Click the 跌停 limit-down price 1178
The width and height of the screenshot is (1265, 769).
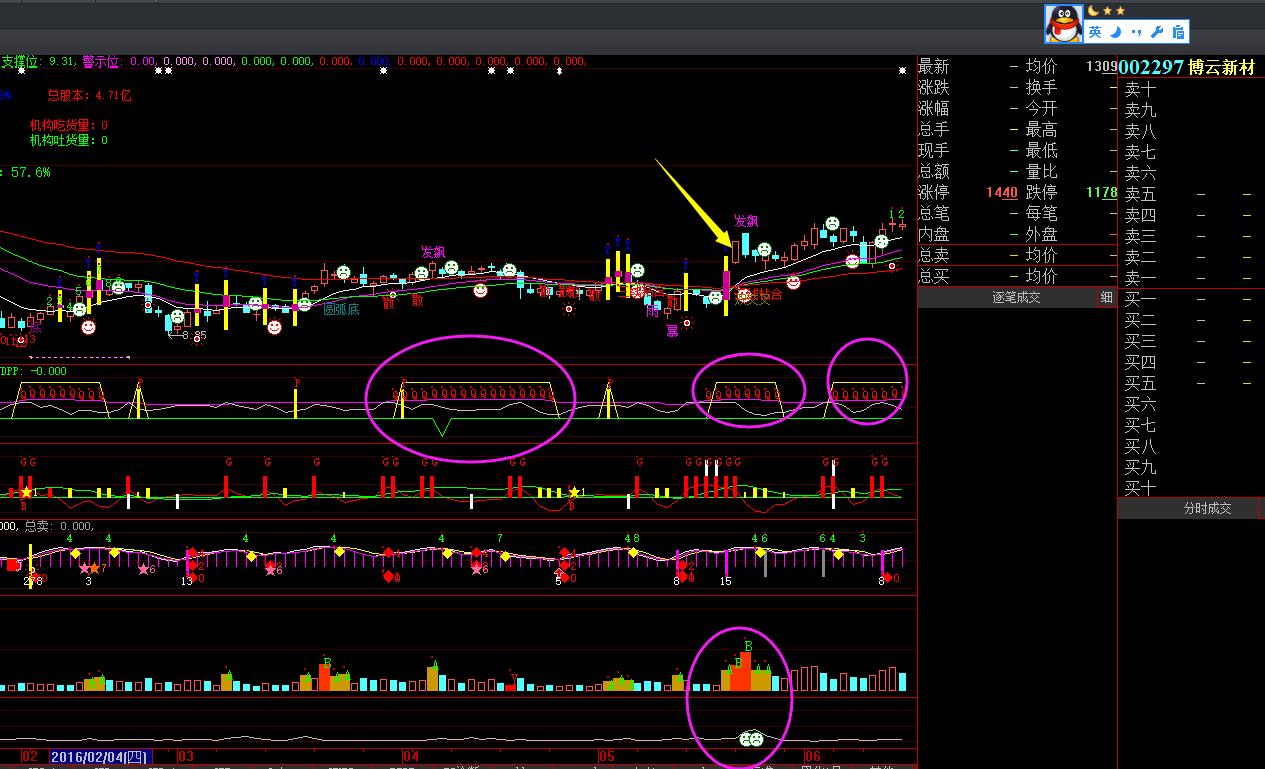(1101, 193)
